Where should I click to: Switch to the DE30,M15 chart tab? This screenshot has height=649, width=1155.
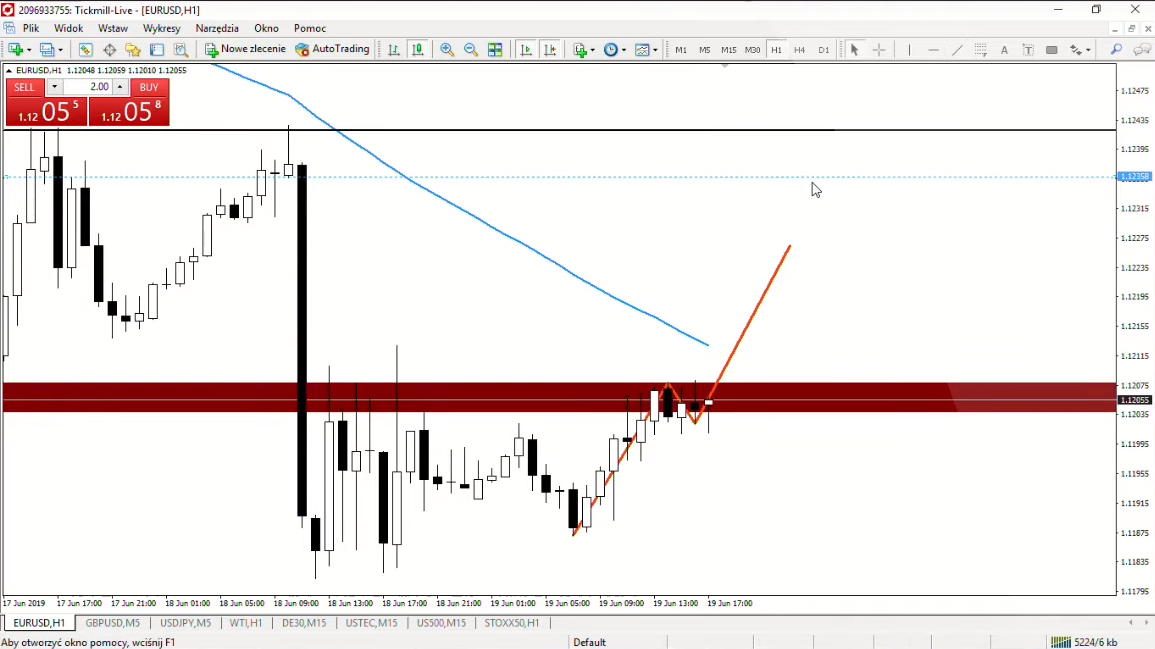coord(304,622)
